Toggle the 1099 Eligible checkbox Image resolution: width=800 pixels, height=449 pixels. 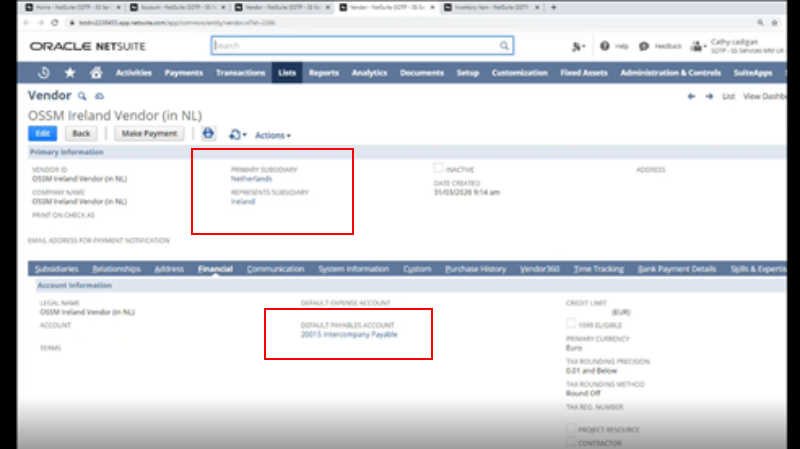point(571,323)
